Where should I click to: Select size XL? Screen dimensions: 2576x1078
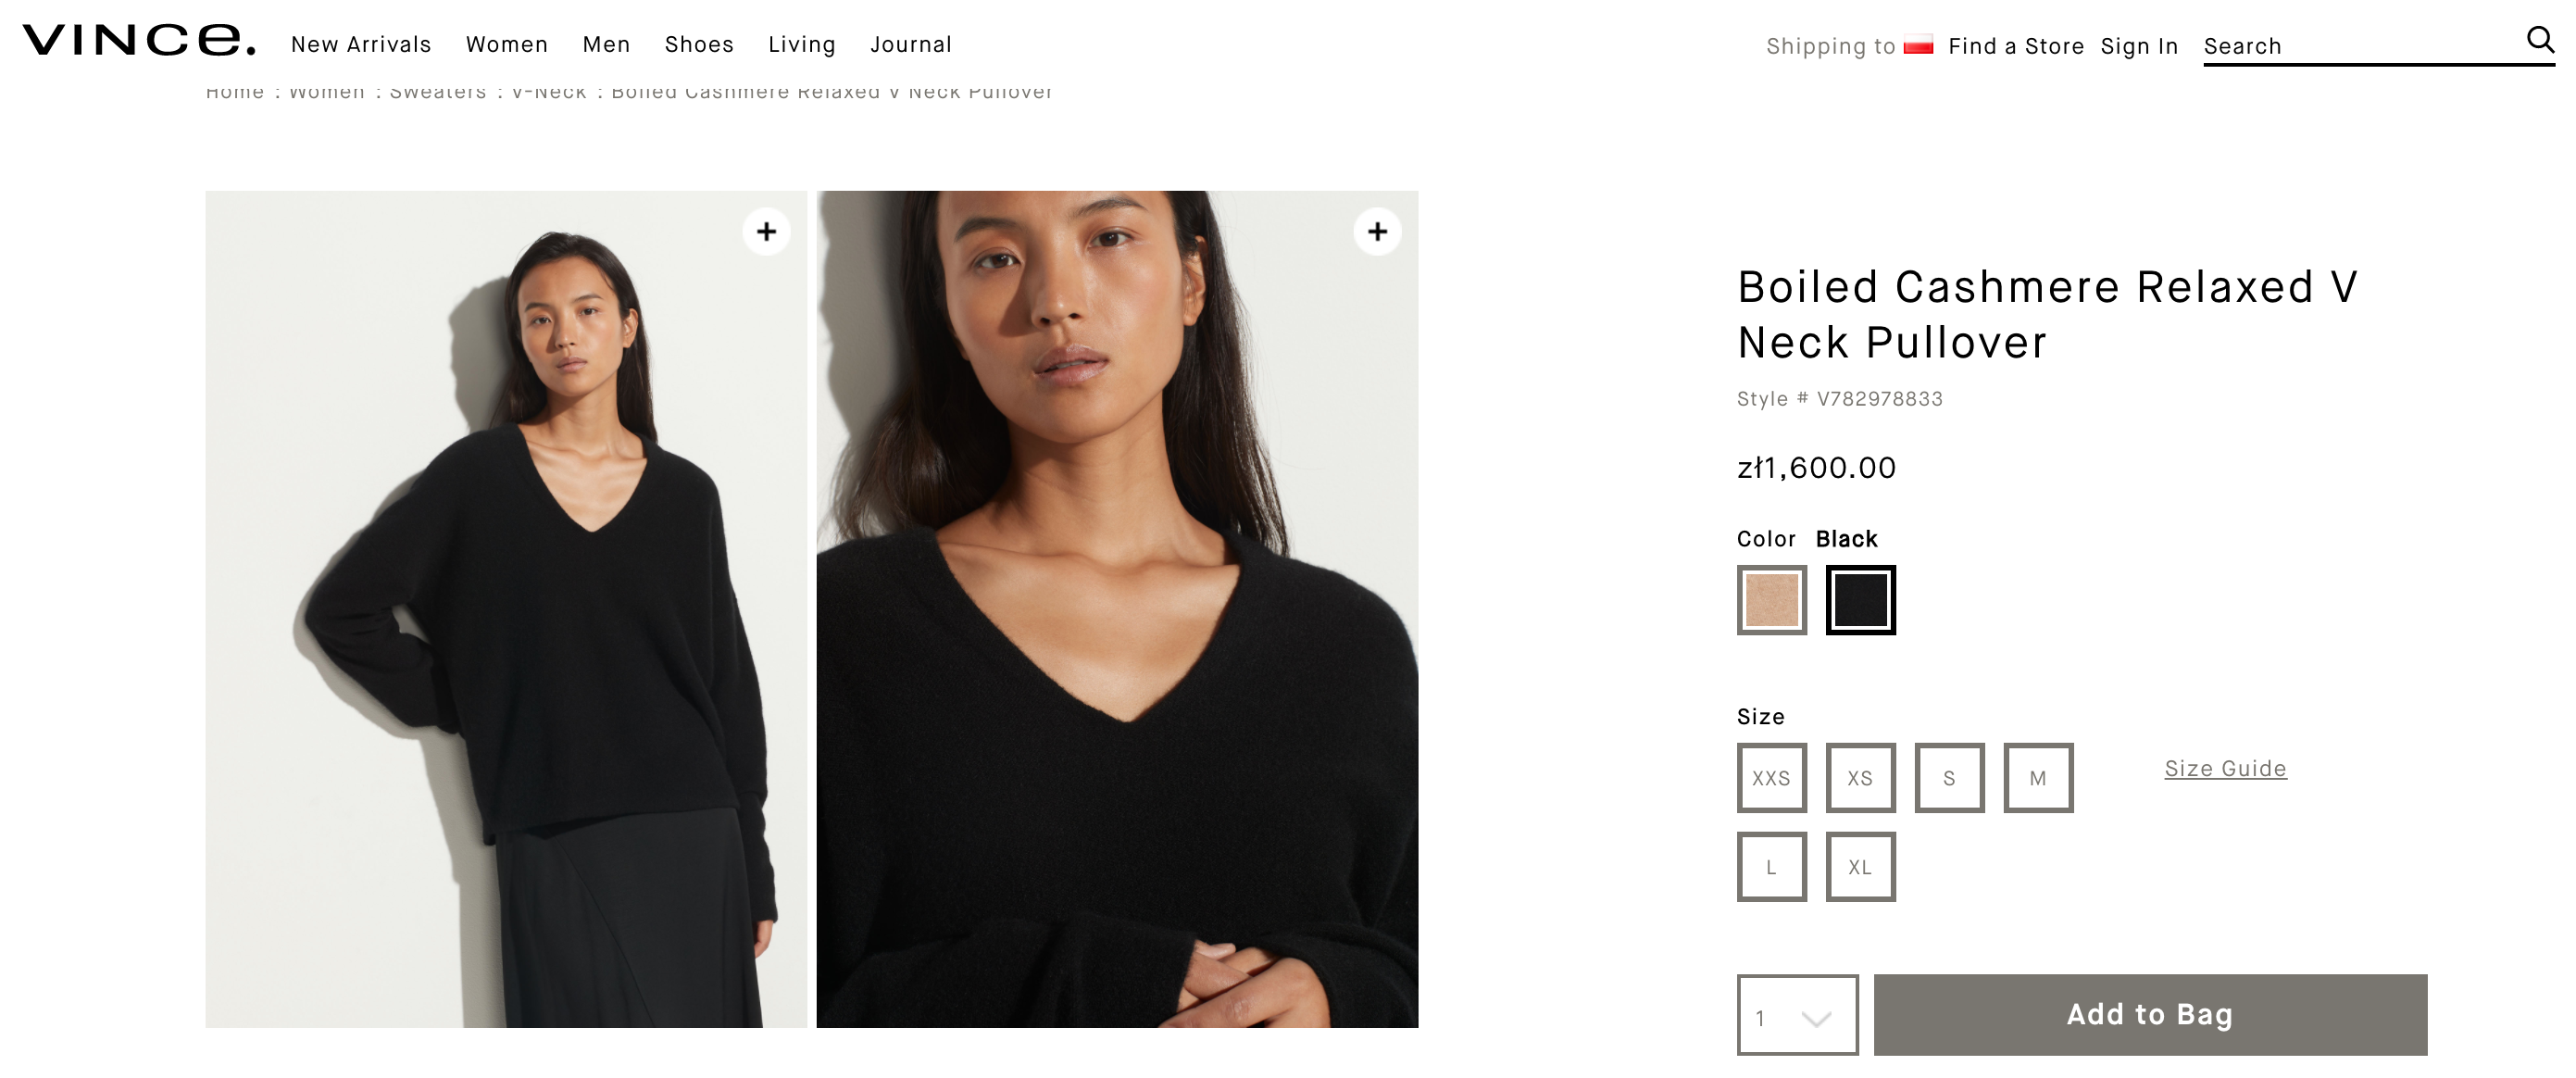(1860, 867)
